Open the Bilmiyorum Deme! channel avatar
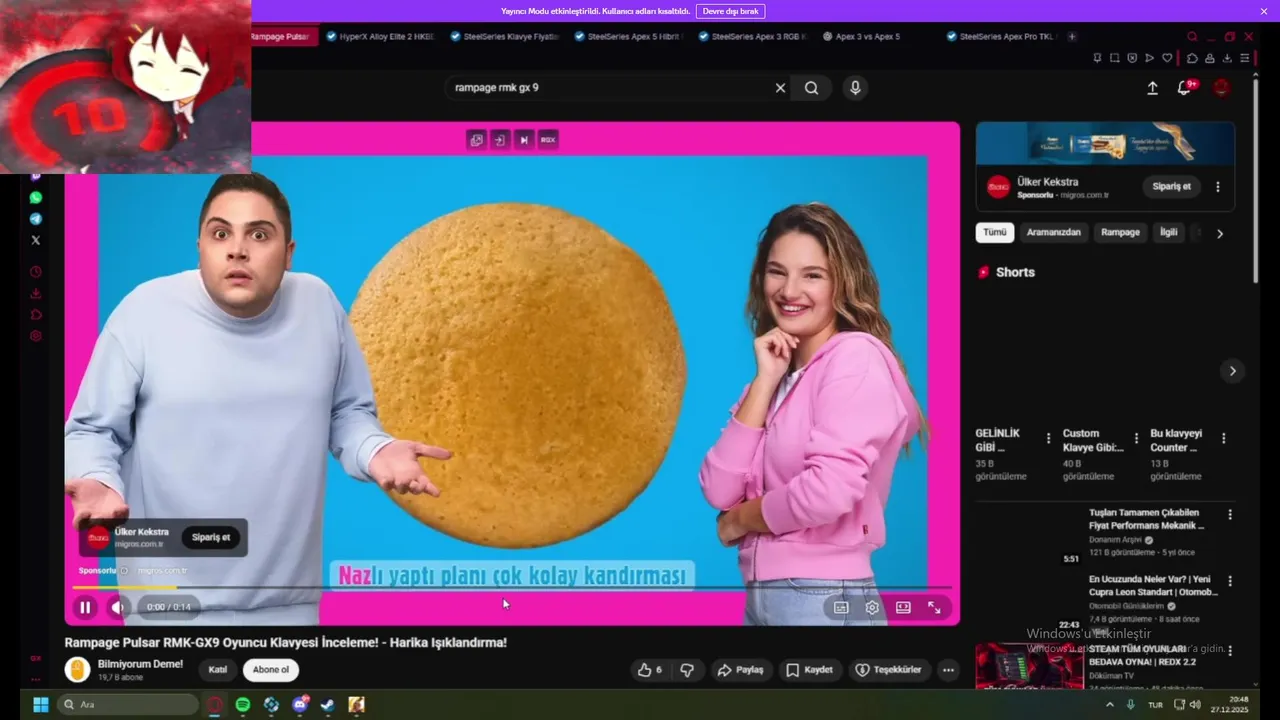The image size is (1280, 720). [x=78, y=670]
